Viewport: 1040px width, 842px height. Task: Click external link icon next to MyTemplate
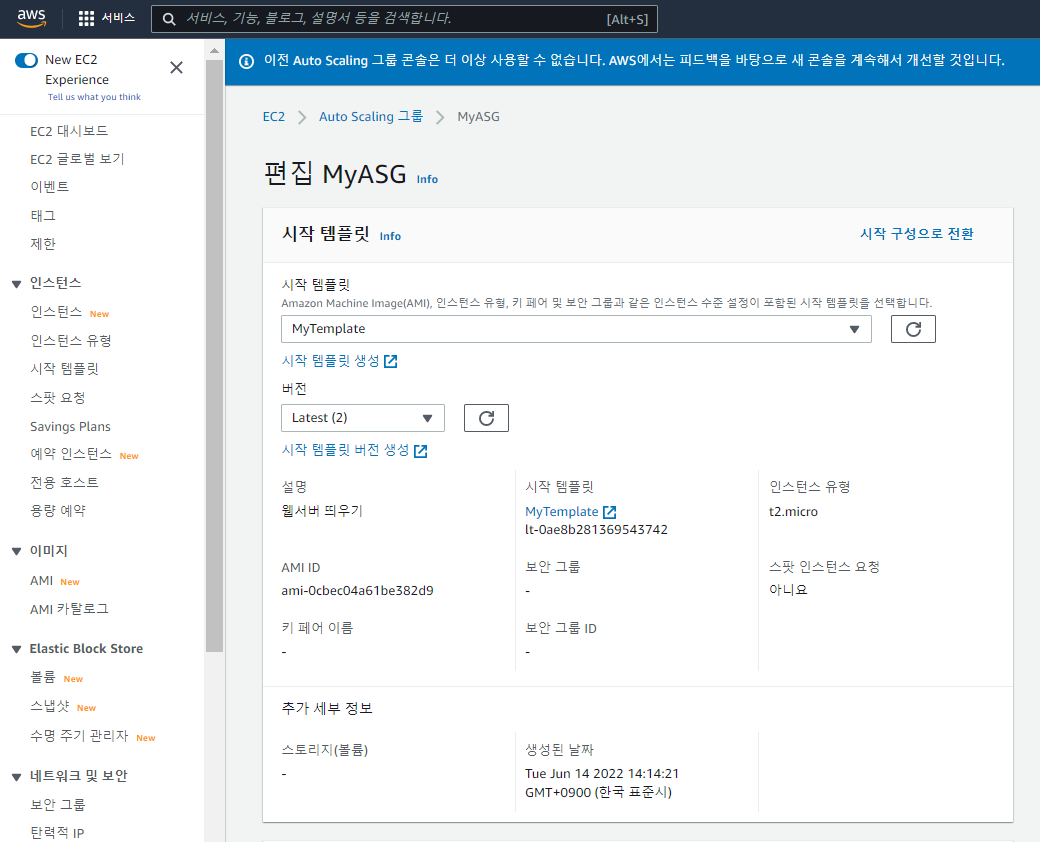(610, 512)
